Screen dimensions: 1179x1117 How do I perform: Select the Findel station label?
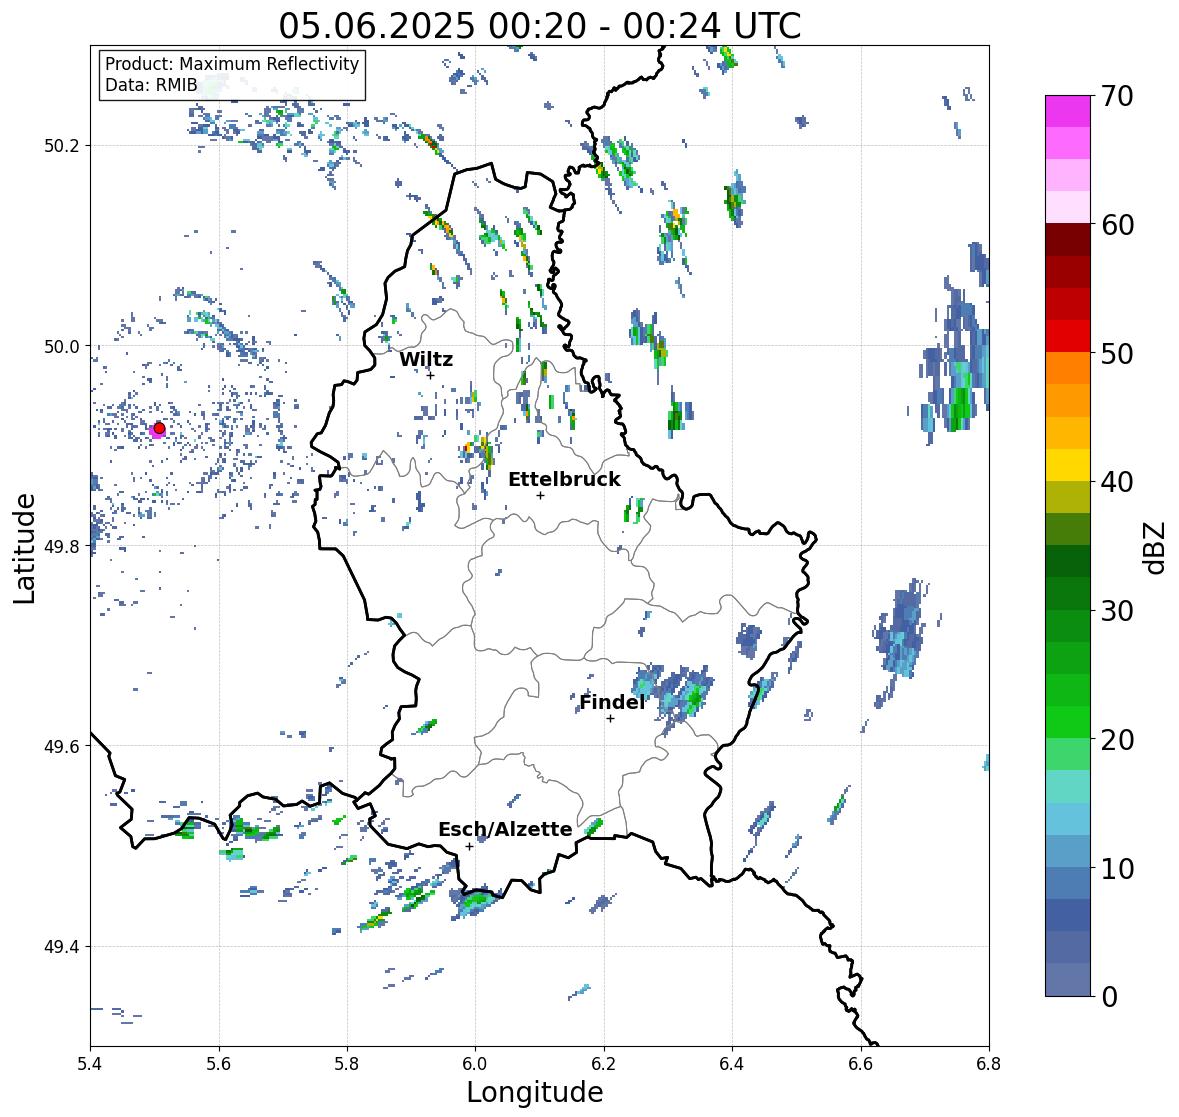point(612,702)
